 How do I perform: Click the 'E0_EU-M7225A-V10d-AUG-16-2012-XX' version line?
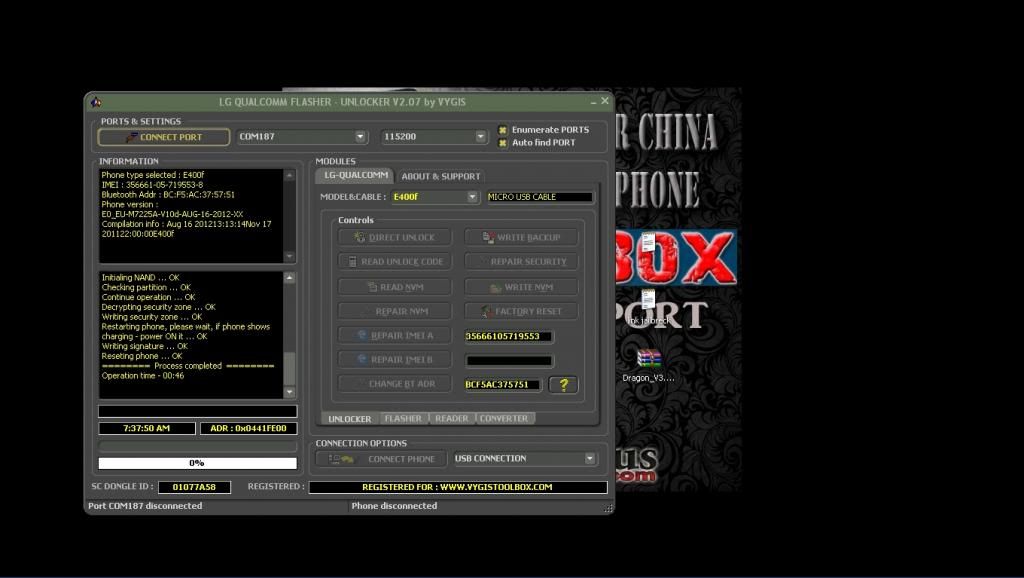click(172, 214)
